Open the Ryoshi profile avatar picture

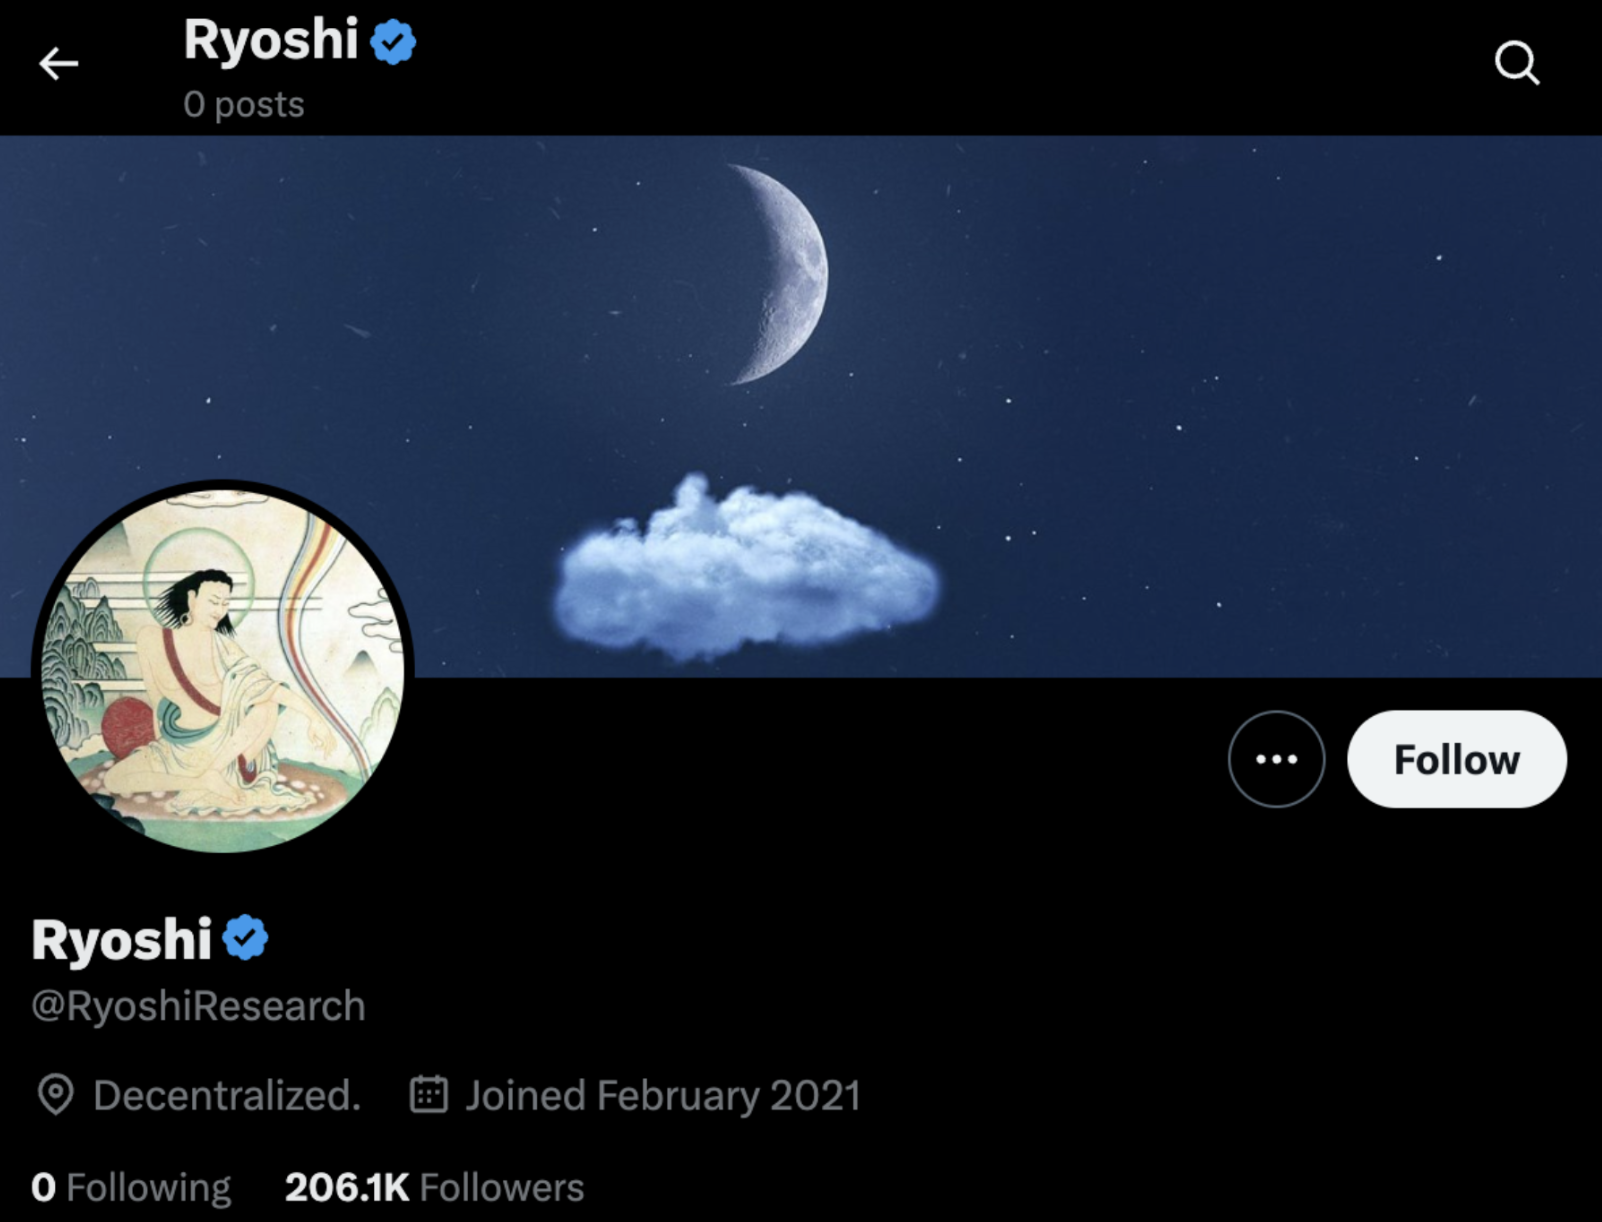click(223, 667)
